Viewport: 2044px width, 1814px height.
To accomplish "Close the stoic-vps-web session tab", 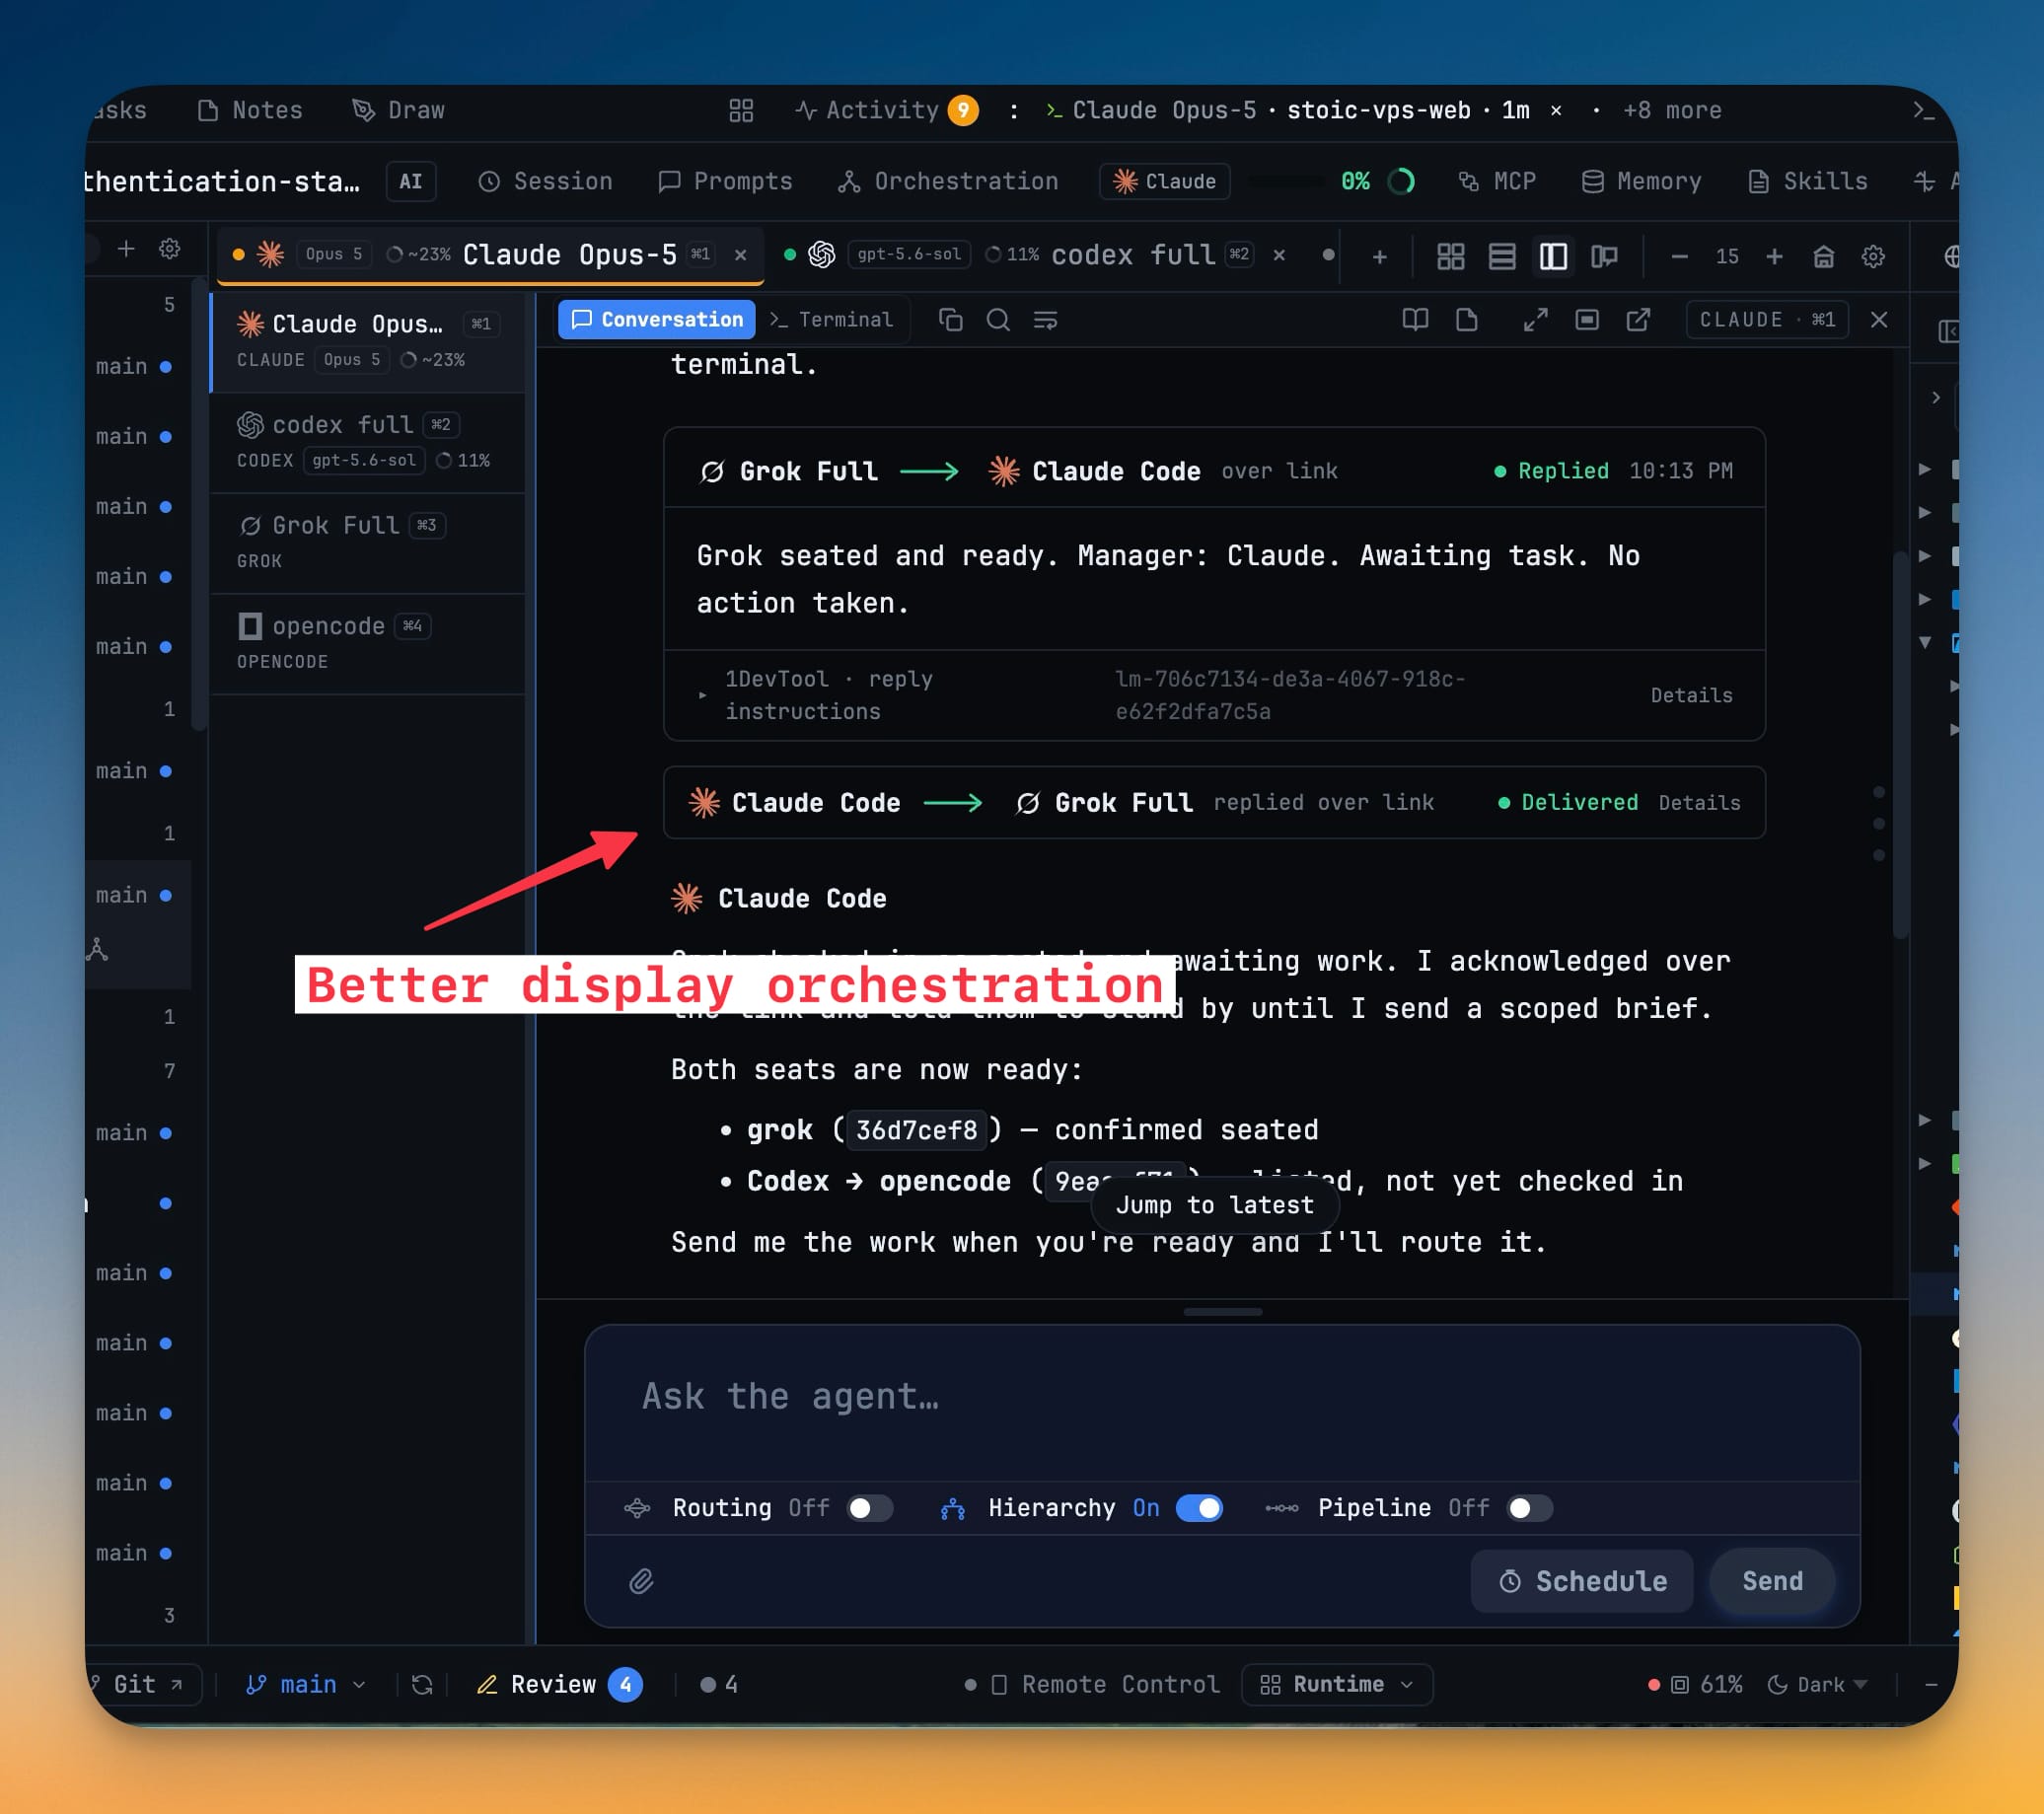I will 1556,110.
